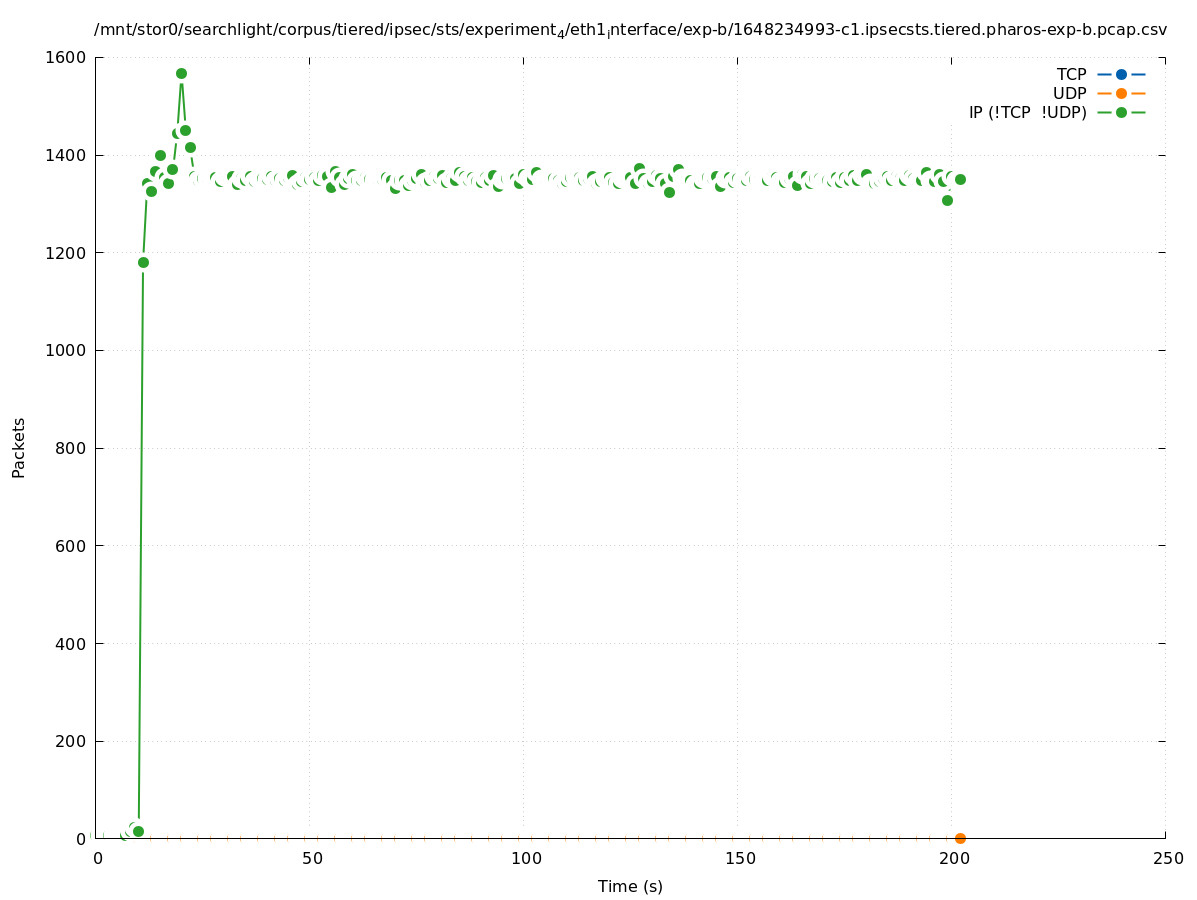Click the orange UDP legend marker
This screenshot has height=900, width=1197.
[x=1121, y=94]
